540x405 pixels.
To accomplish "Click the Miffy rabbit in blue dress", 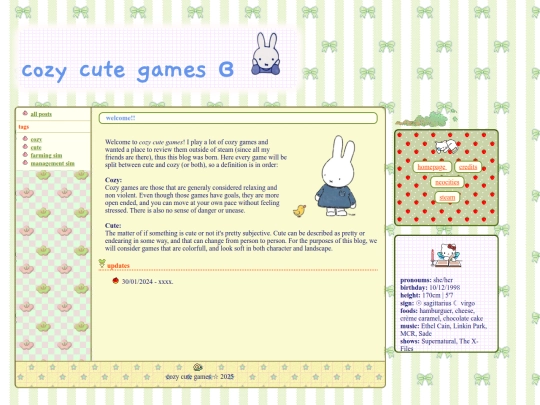I will coord(336,176).
